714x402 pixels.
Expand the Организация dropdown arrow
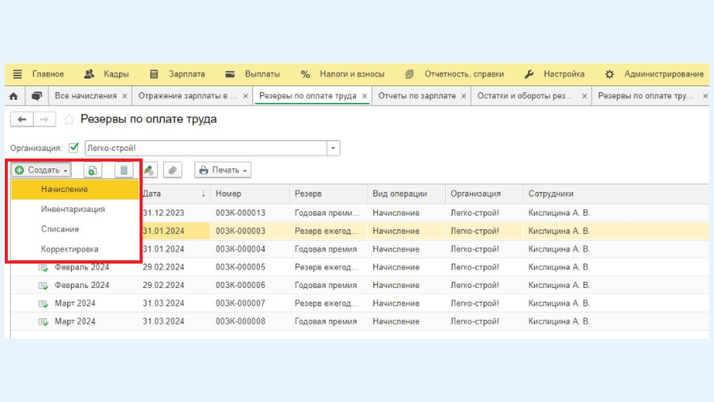333,148
